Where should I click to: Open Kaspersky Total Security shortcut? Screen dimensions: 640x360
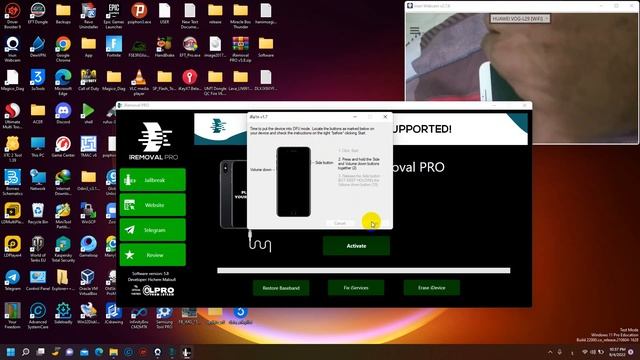tap(63, 249)
